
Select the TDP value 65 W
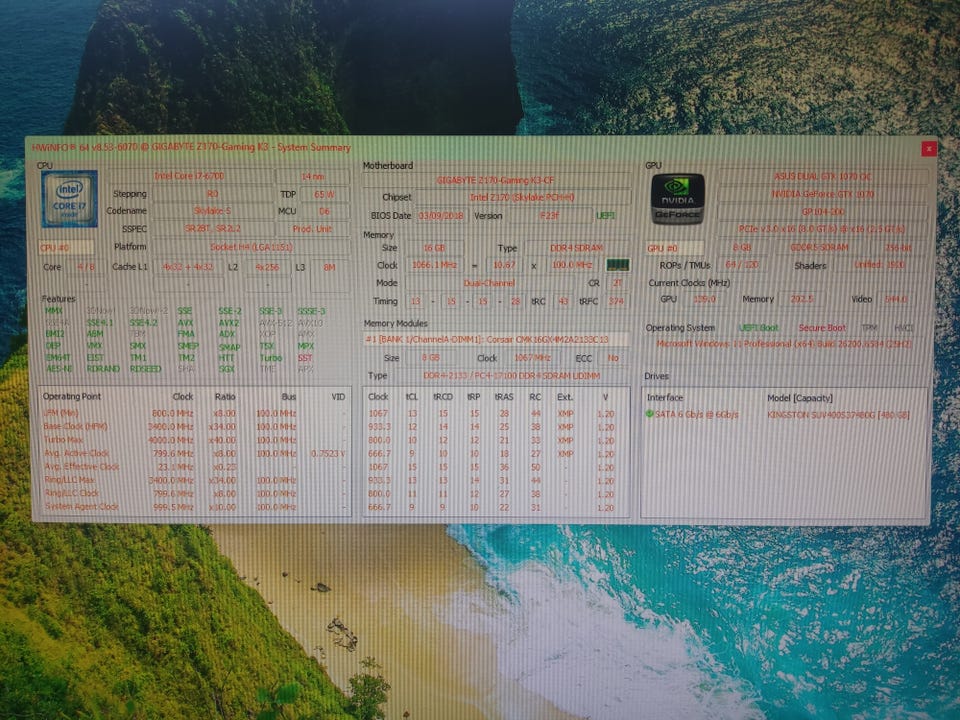click(x=324, y=194)
